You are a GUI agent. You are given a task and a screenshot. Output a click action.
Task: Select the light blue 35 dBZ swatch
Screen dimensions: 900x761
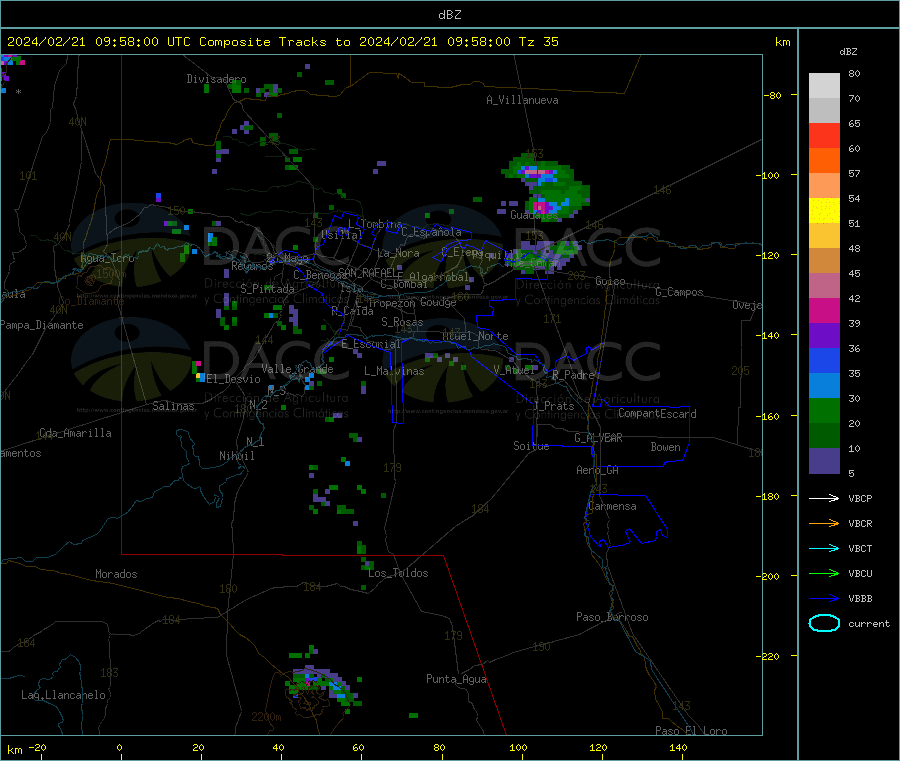[824, 386]
